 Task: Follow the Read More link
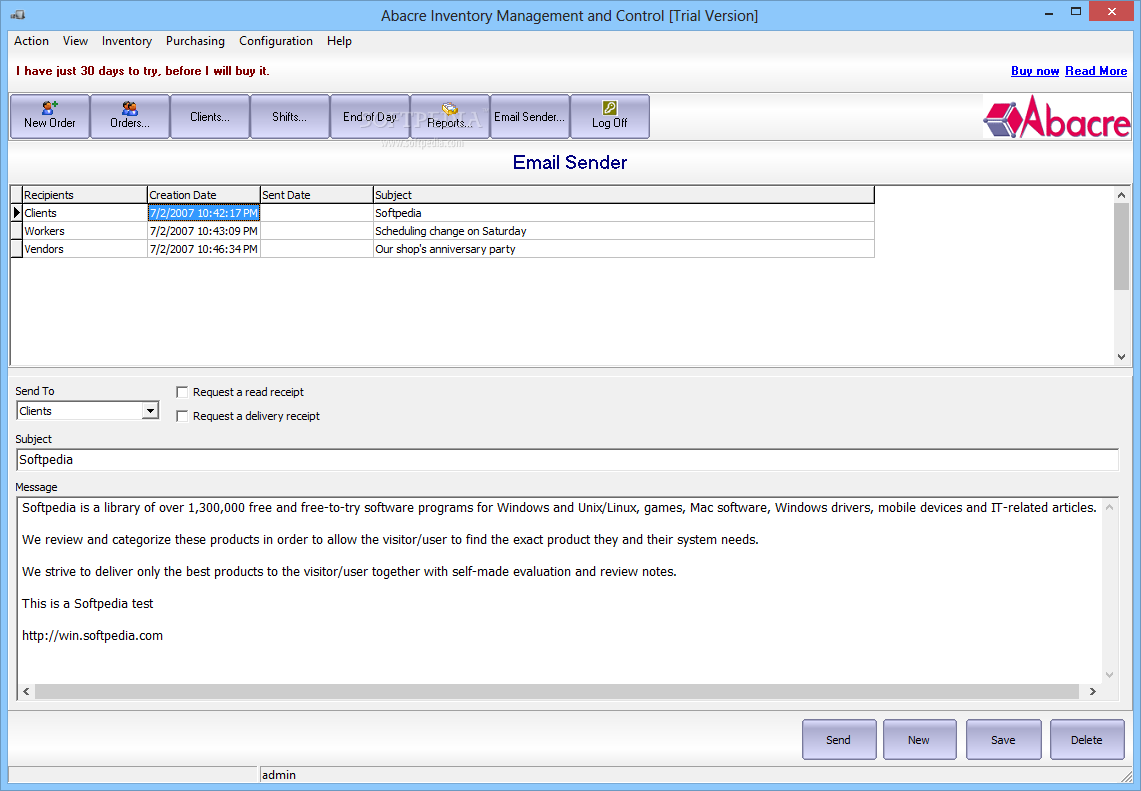point(1096,71)
